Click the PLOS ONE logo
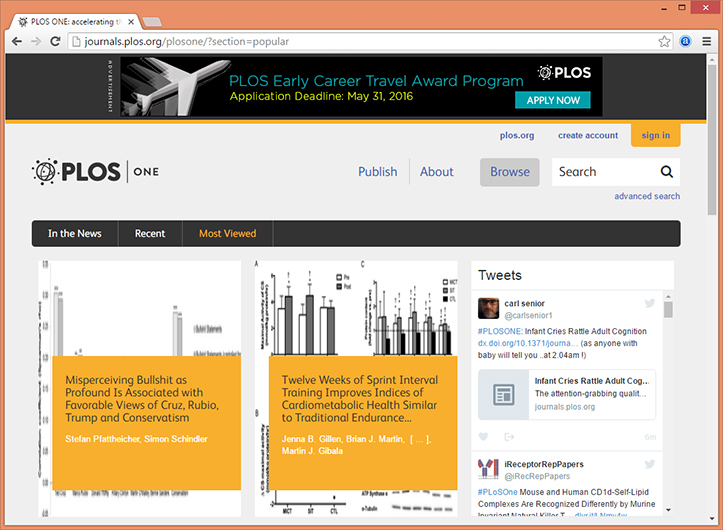This screenshot has width=723, height=530. point(95,172)
